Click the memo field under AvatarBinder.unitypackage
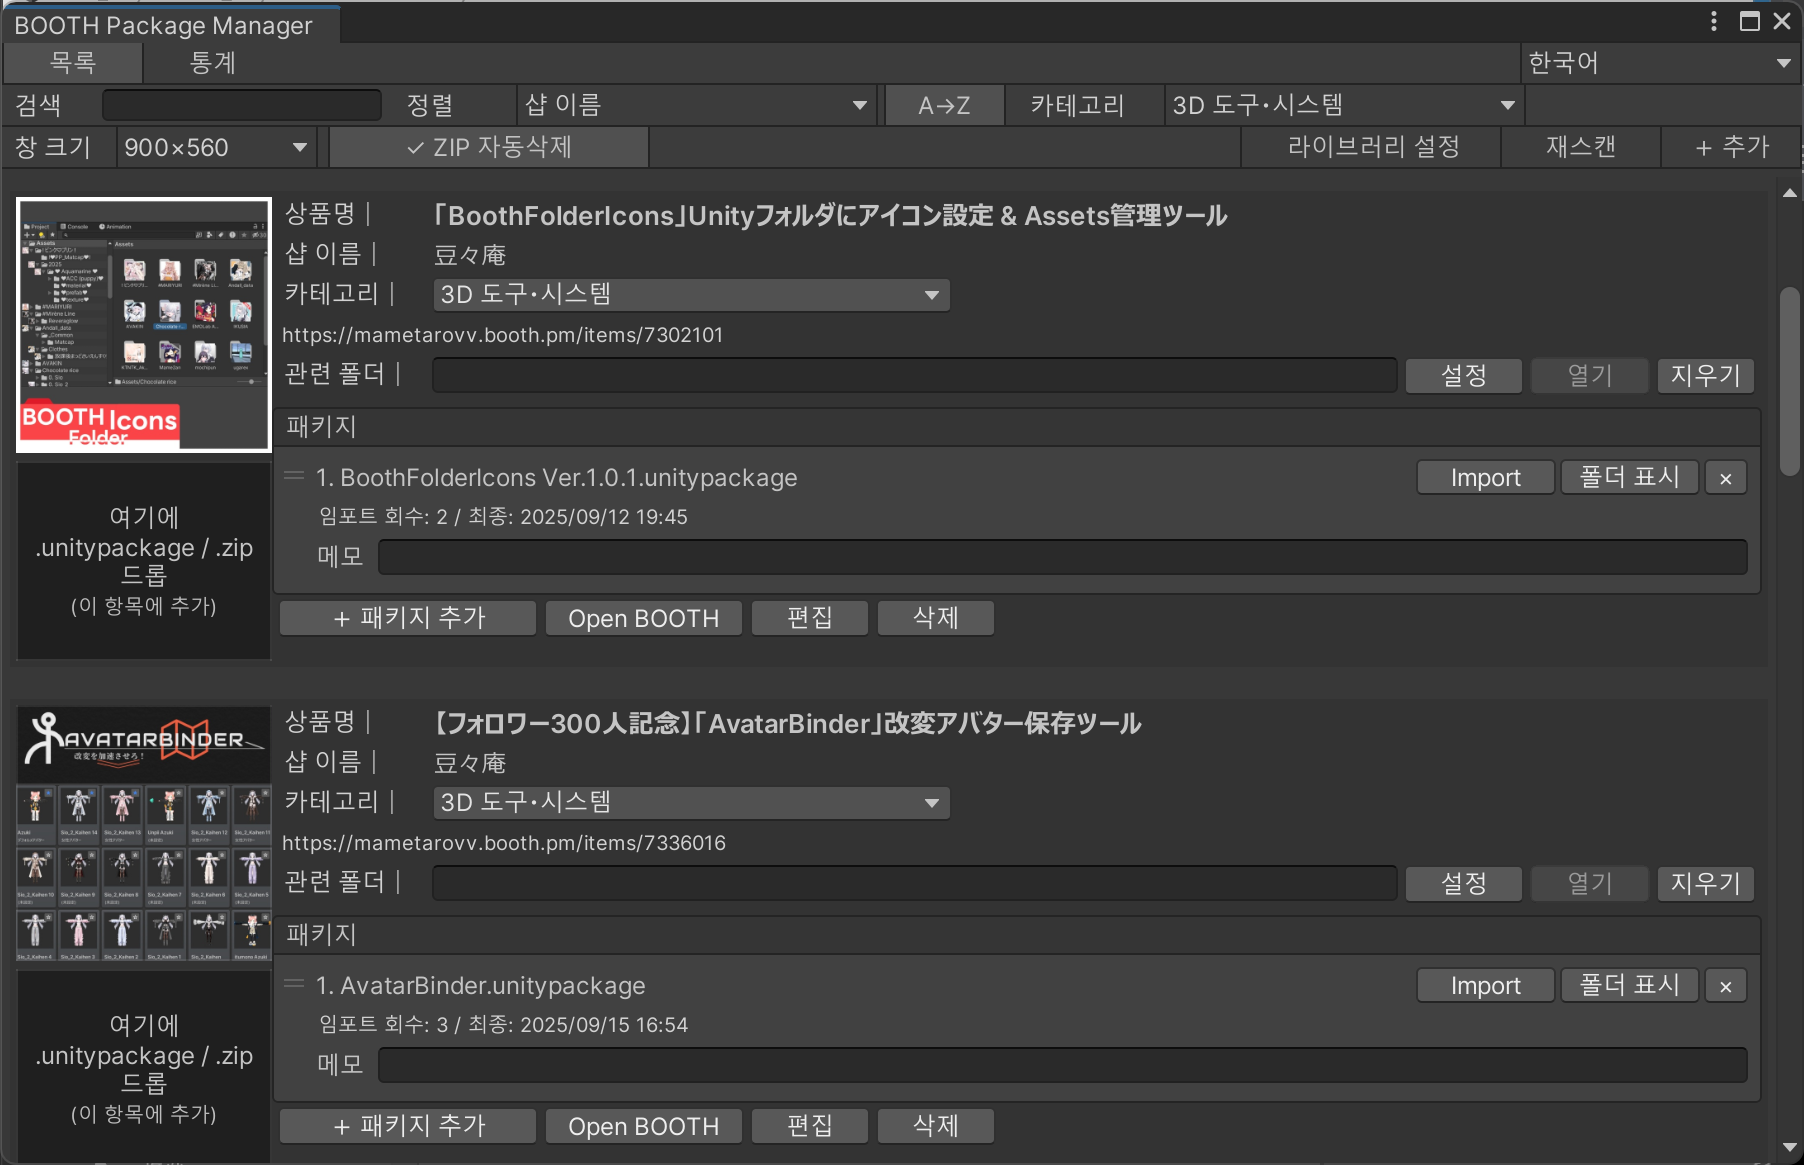Screen dimensions: 1804x1165 1062,1064
